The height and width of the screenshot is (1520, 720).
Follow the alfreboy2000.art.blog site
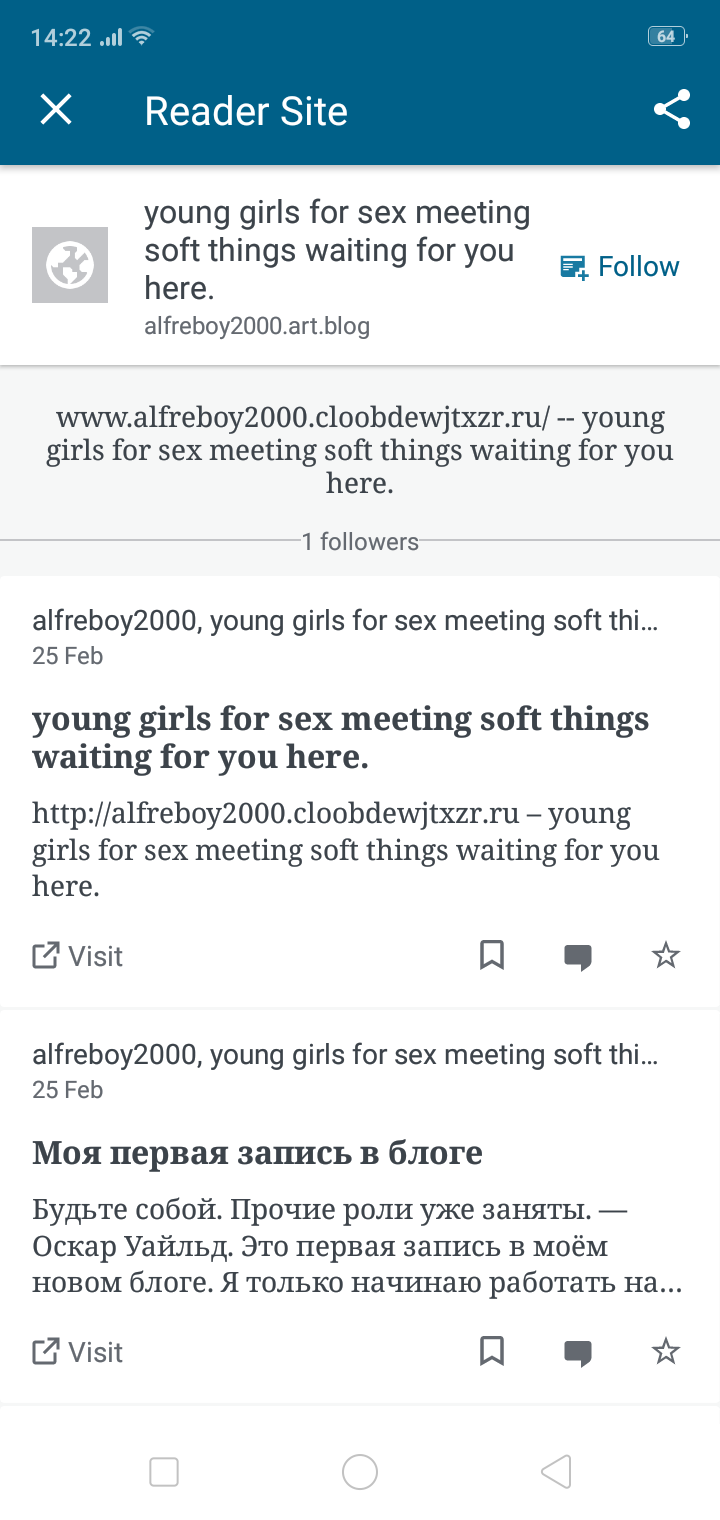[620, 267]
